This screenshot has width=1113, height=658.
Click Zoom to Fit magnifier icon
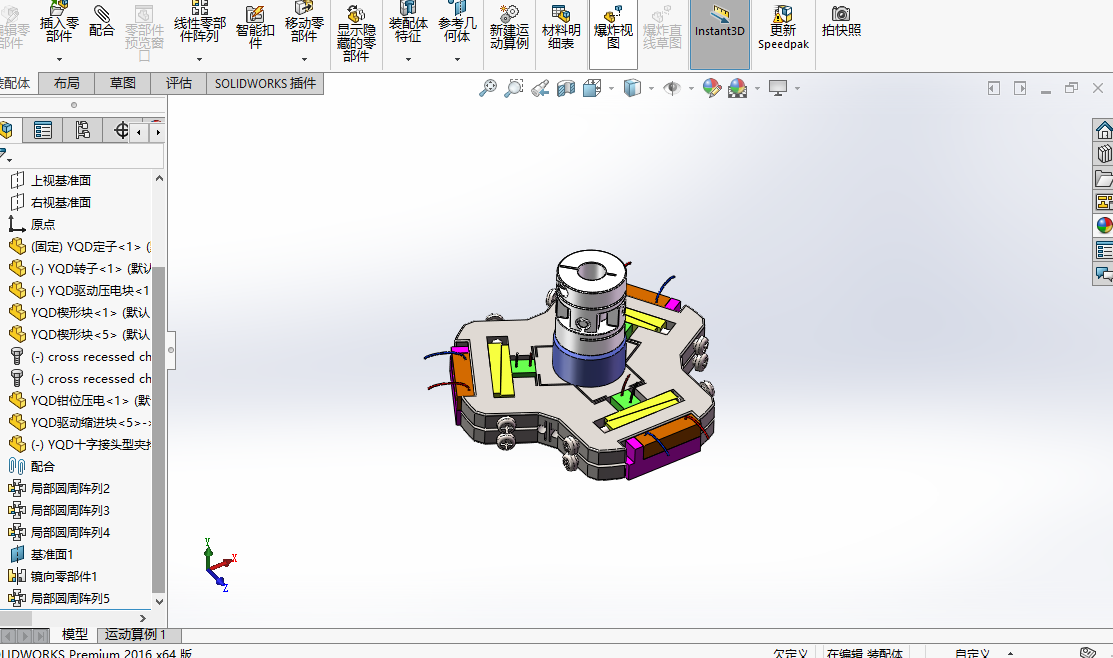click(x=488, y=88)
